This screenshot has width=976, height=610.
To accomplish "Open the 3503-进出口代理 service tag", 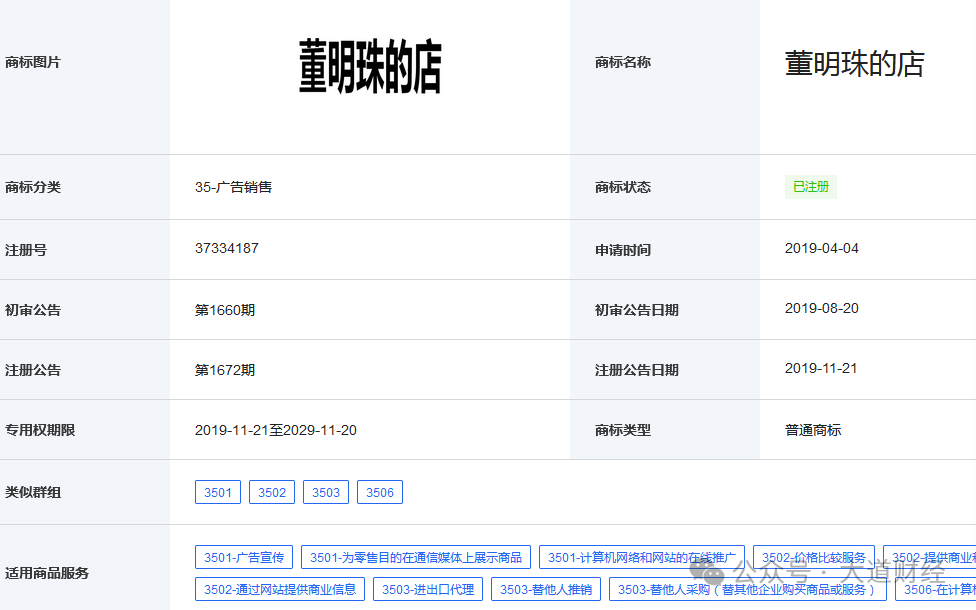I will point(427,589).
